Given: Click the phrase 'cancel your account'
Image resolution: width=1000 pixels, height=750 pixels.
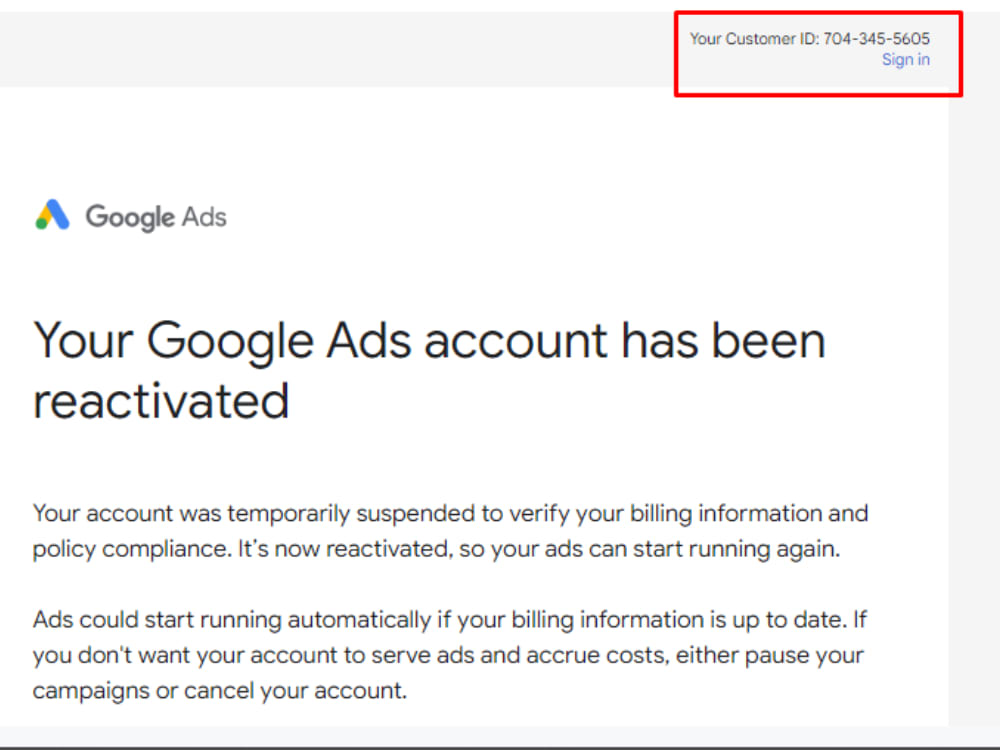Looking at the screenshot, I should click(297, 690).
